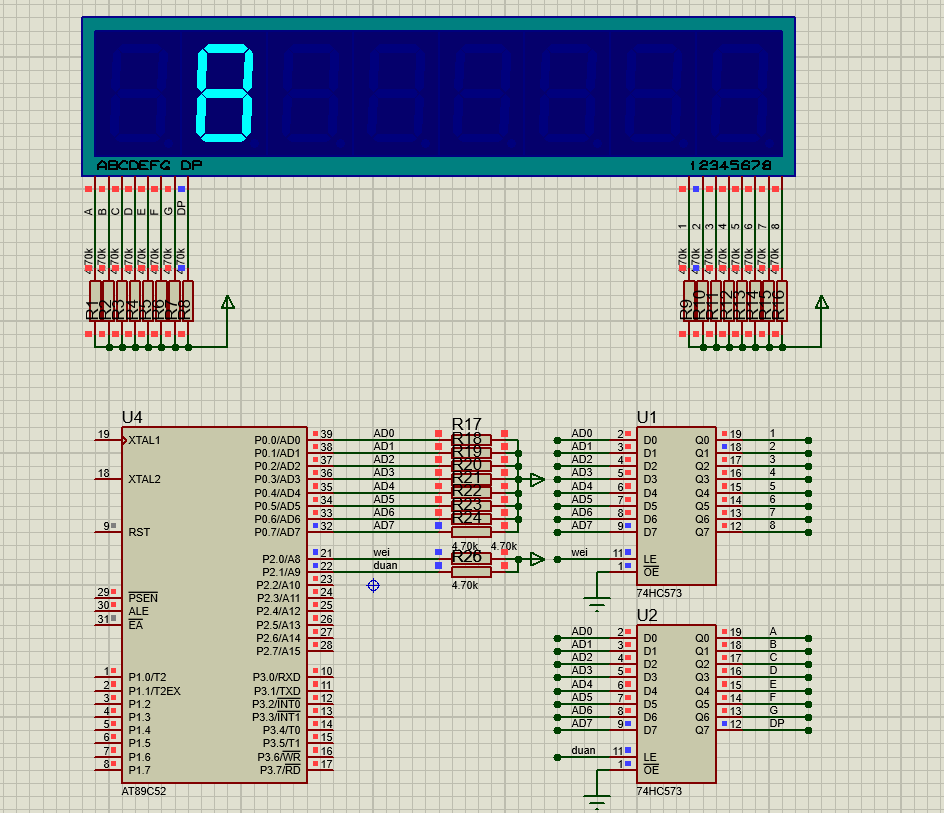The image size is (944, 813).
Task: Click the U1 reference designator label
Action: pos(647,417)
